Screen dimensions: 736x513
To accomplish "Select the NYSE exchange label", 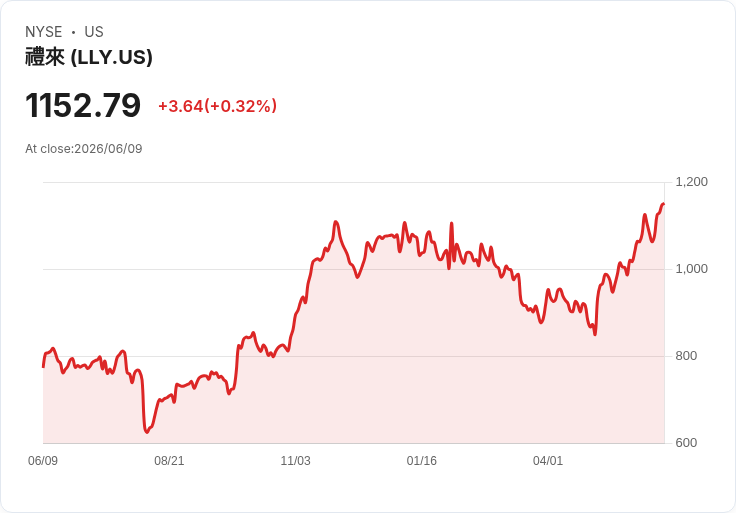I will 44,32.
